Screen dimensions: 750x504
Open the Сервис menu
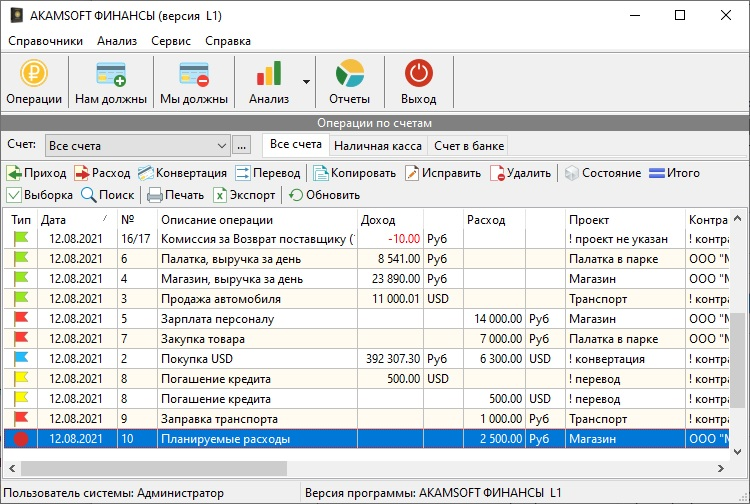[171, 41]
